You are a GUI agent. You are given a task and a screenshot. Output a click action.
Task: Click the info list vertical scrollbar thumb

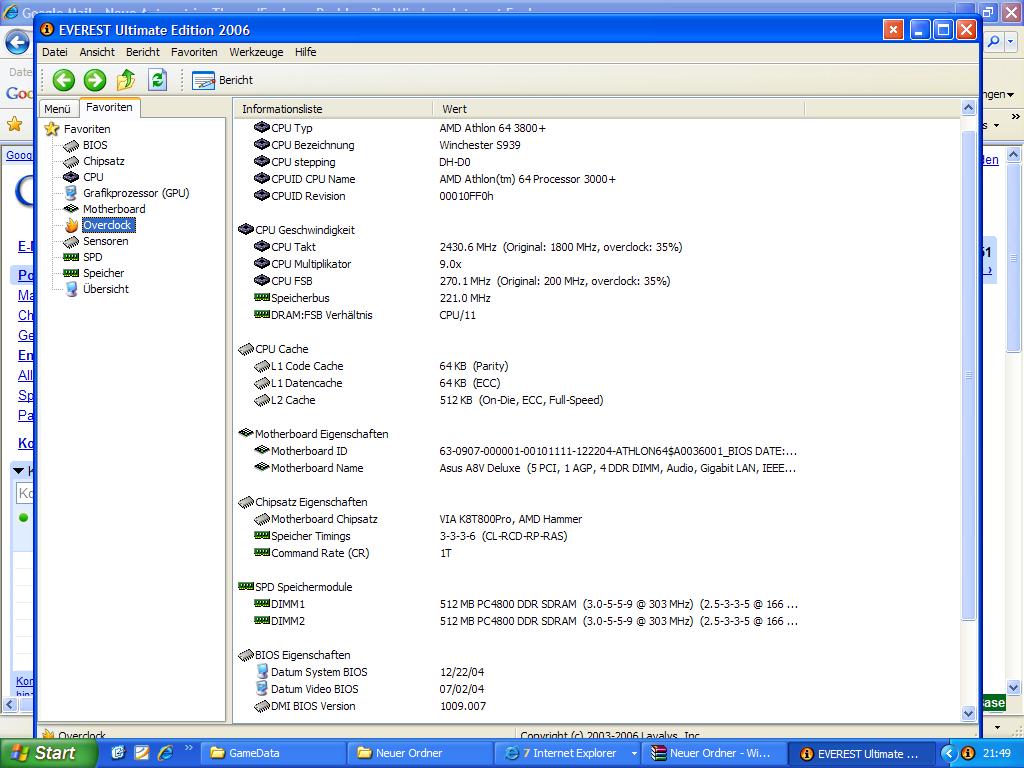[x=968, y=376]
